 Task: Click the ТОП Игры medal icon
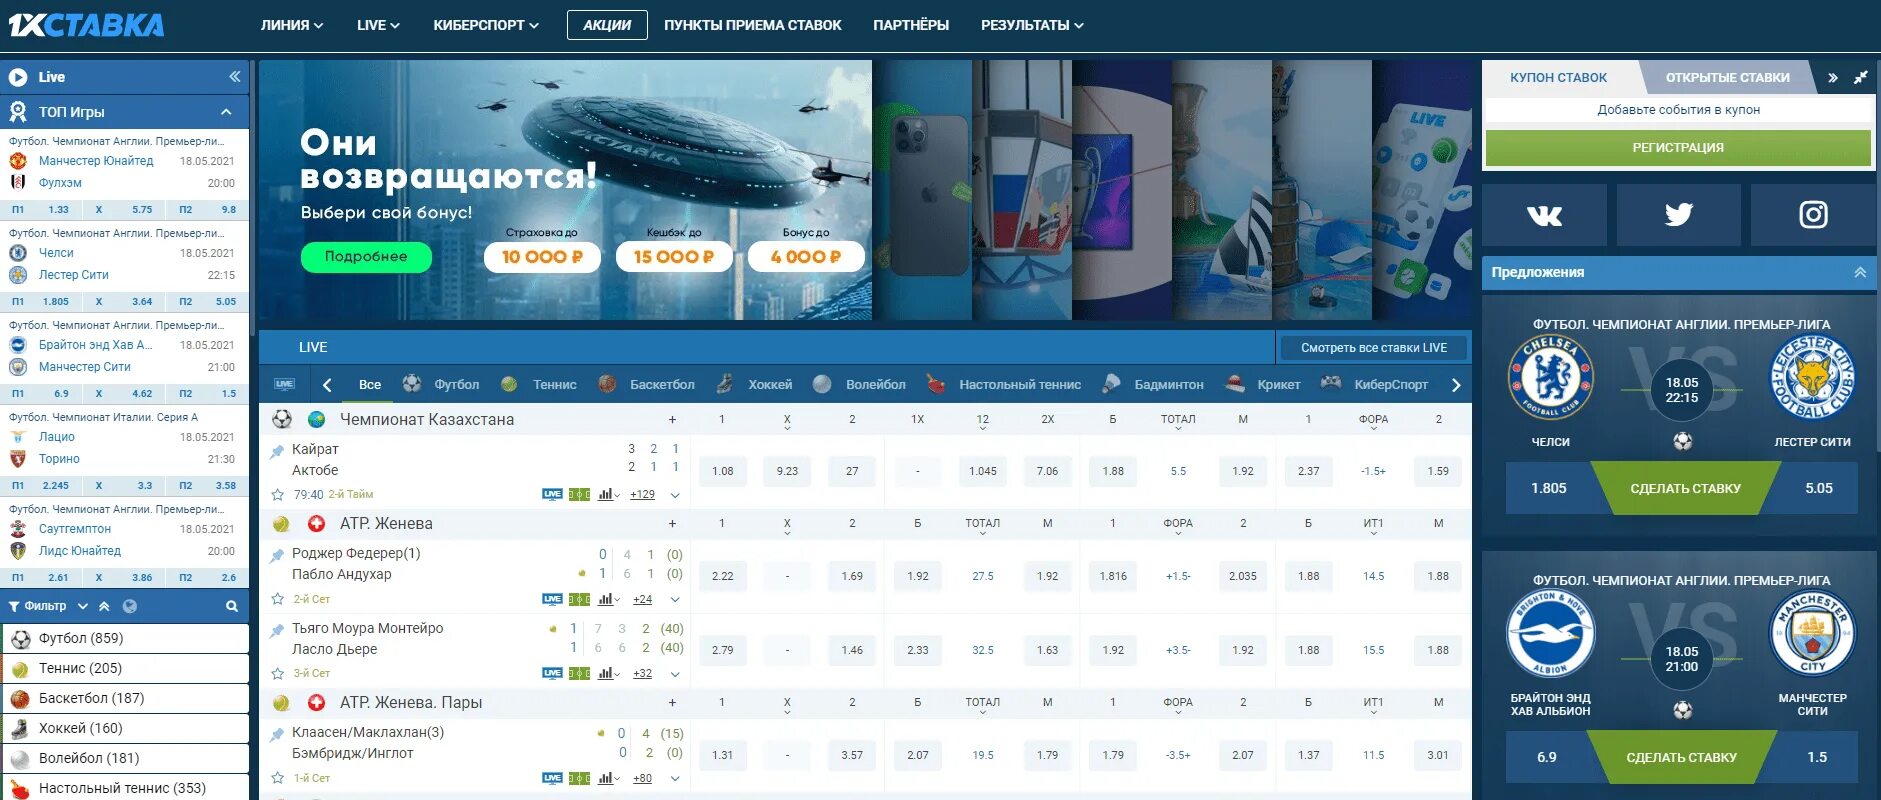[18, 112]
